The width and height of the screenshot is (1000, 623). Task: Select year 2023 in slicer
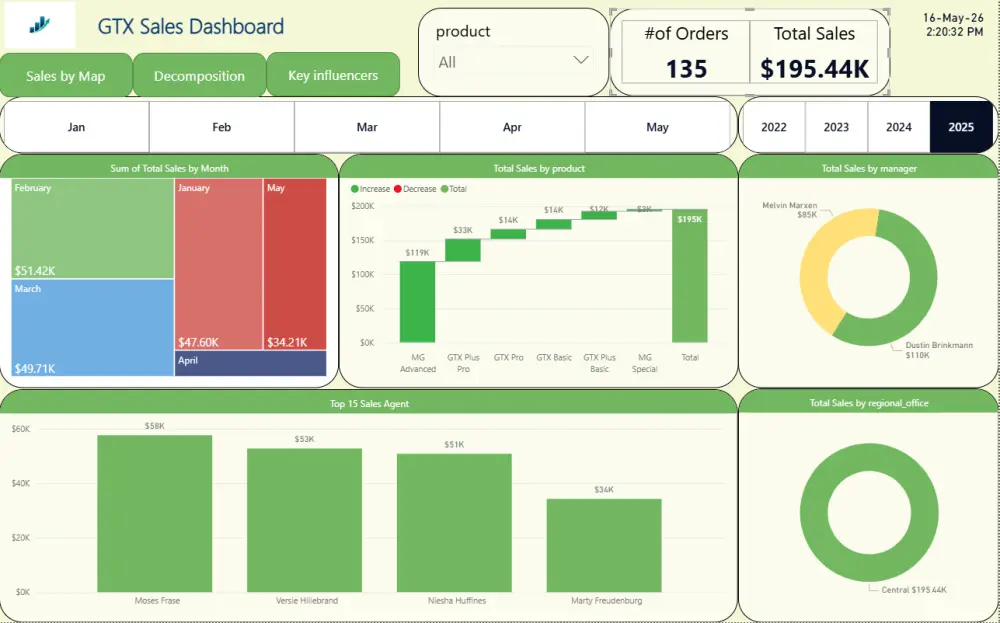(836, 127)
